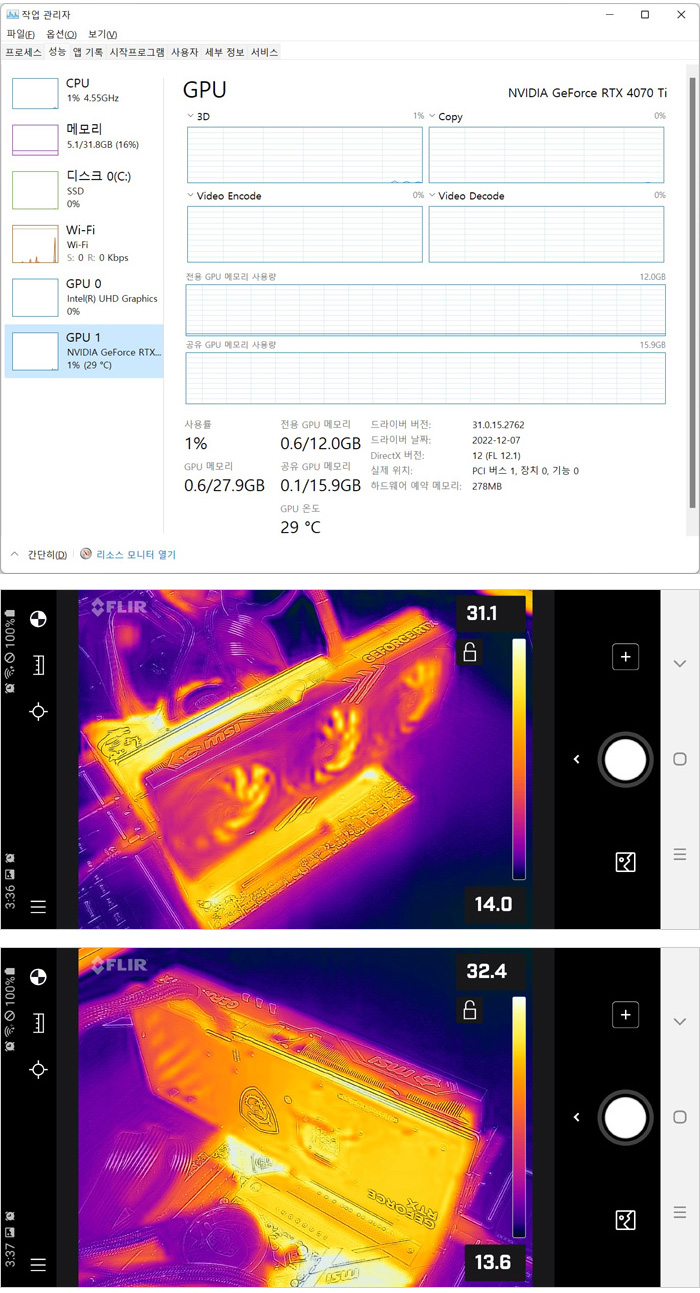The image size is (700, 1293).
Task: Tap crosshair measurement icon in upper FLIR screen
Action: [x=38, y=711]
